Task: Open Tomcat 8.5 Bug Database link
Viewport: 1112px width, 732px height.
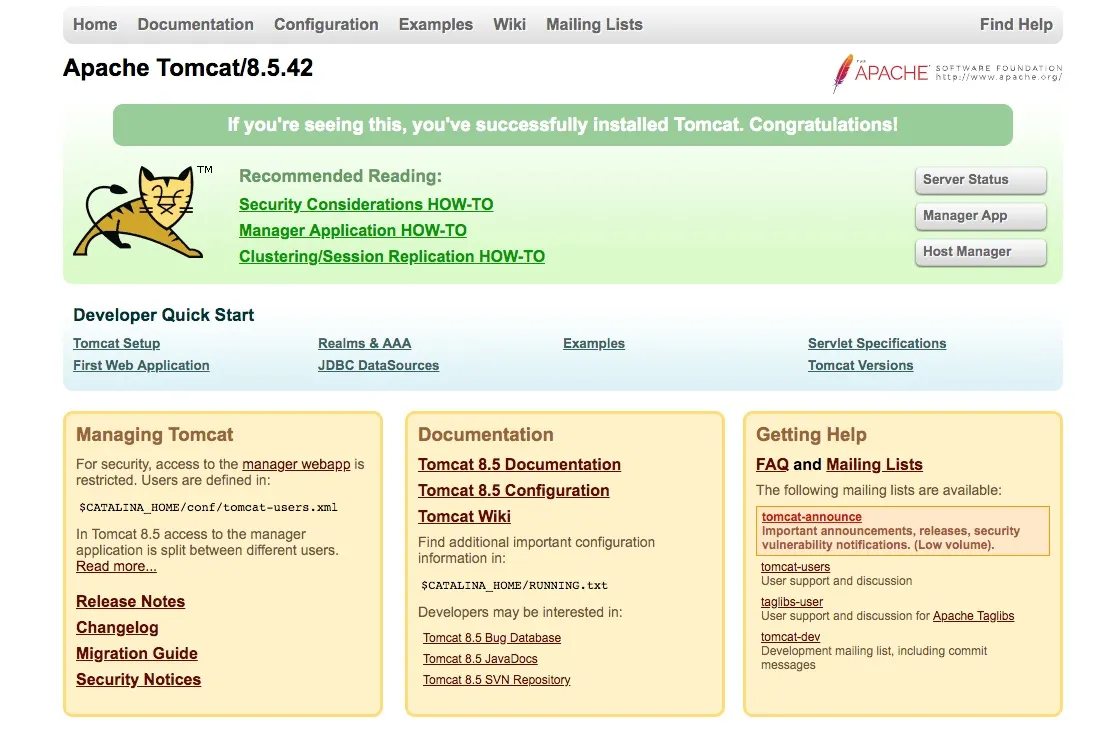Action: 491,638
